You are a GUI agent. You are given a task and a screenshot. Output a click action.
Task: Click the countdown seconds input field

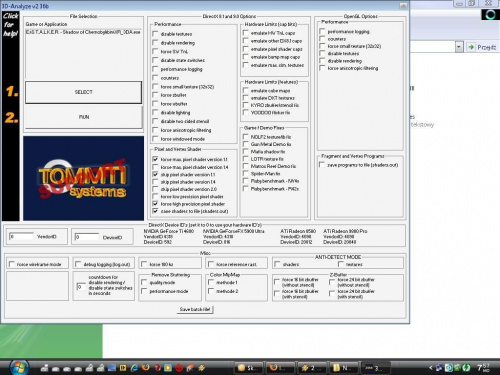click(81, 287)
